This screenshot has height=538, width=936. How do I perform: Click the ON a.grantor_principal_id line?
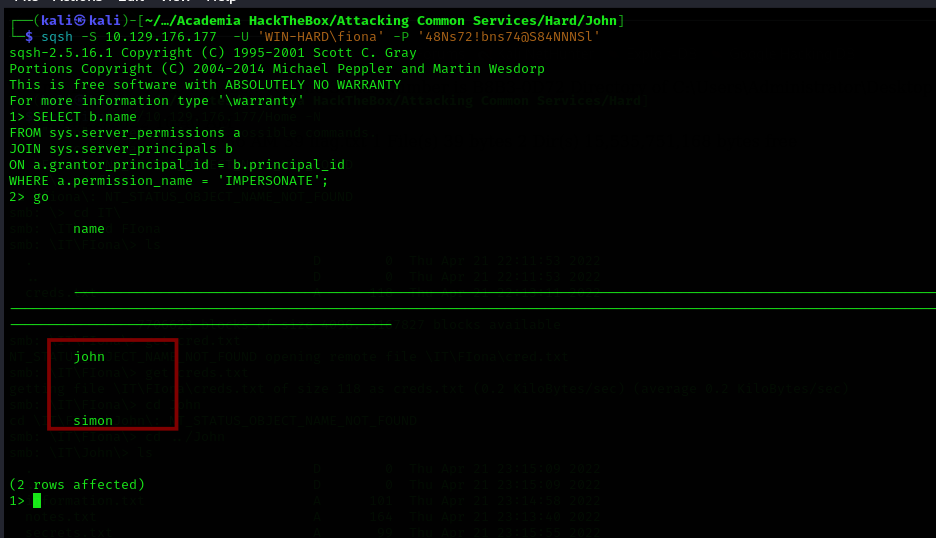pos(176,164)
